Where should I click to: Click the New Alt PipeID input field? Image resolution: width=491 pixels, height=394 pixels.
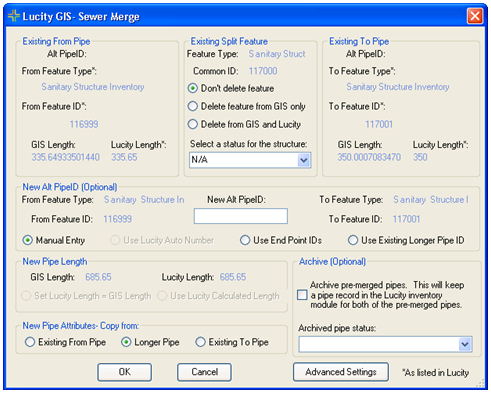coord(241,216)
